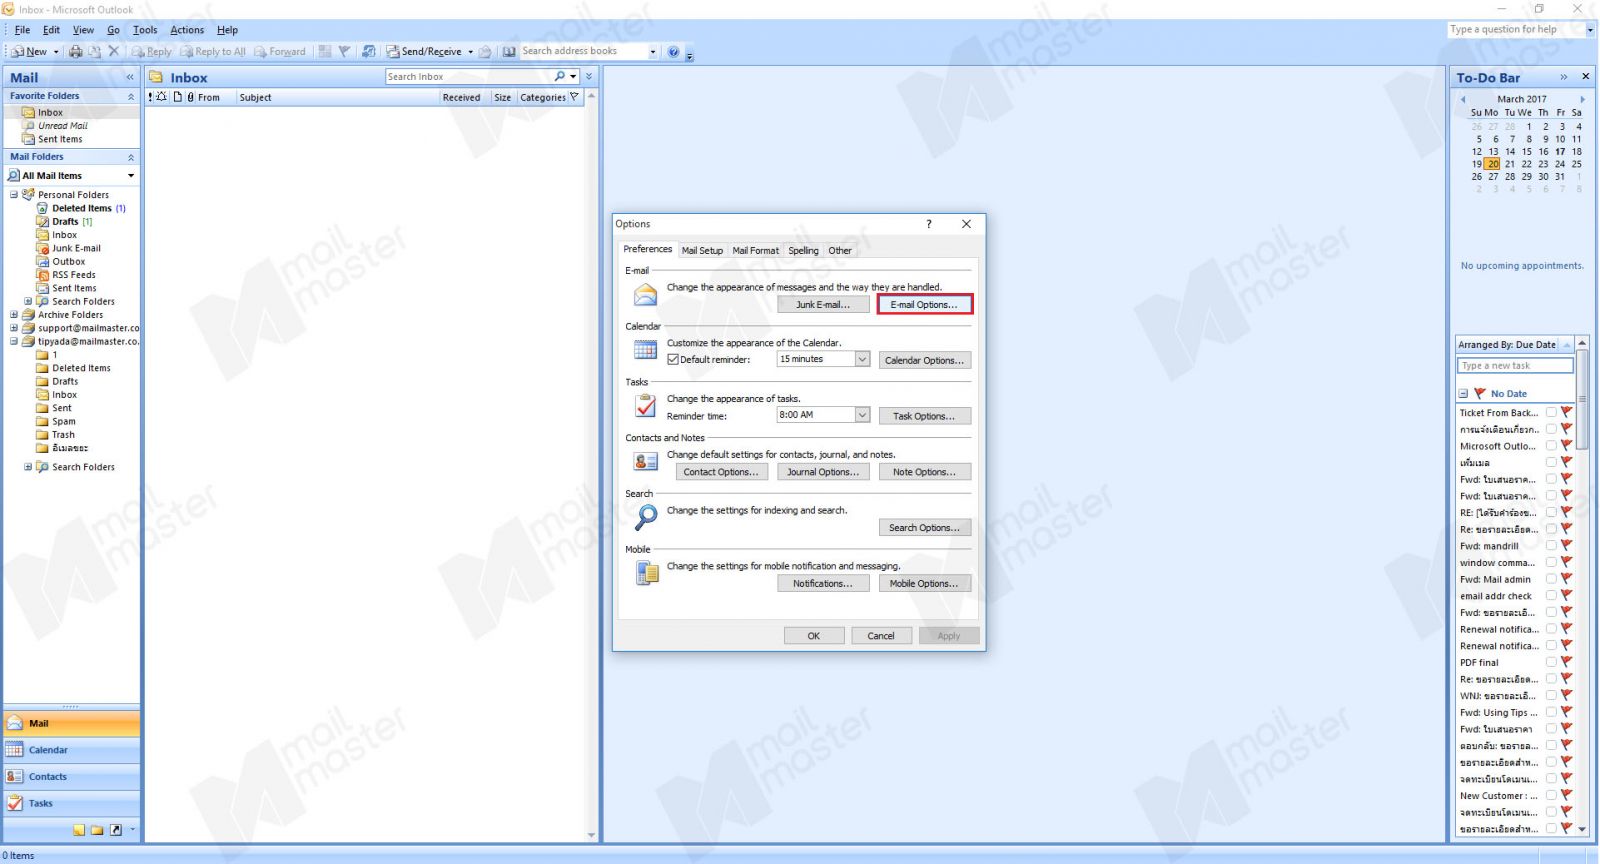Click the magnifier icon in Search Inbox

coord(560,76)
